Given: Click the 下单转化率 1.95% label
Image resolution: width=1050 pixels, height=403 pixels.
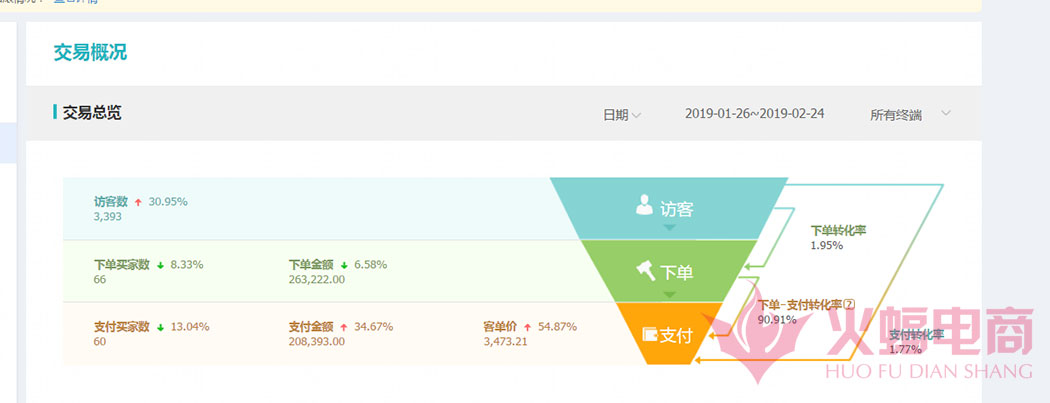Looking at the screenshot, I should pos(838,237).
